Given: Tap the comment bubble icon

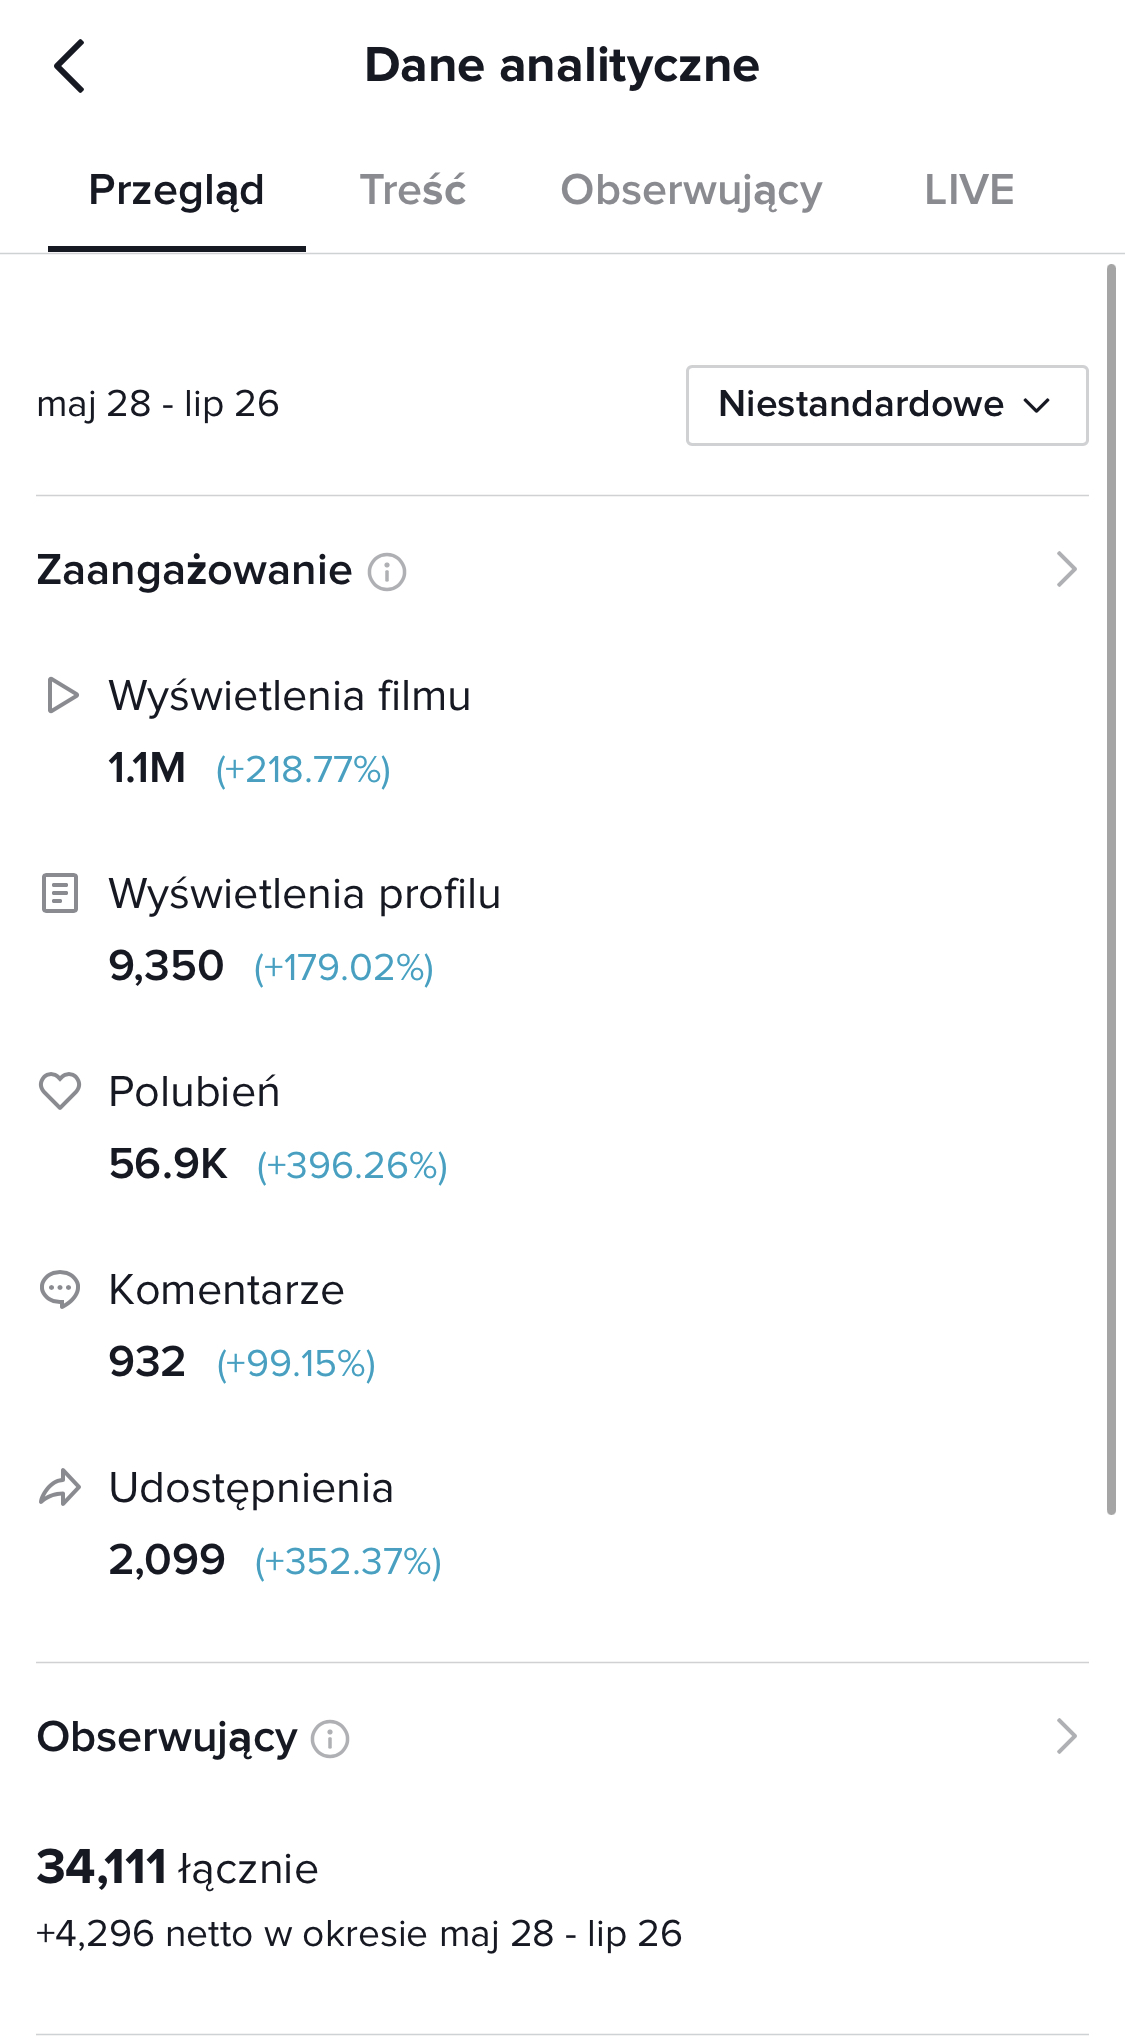Looking at the screenshot, I should tap(60, 1289).
